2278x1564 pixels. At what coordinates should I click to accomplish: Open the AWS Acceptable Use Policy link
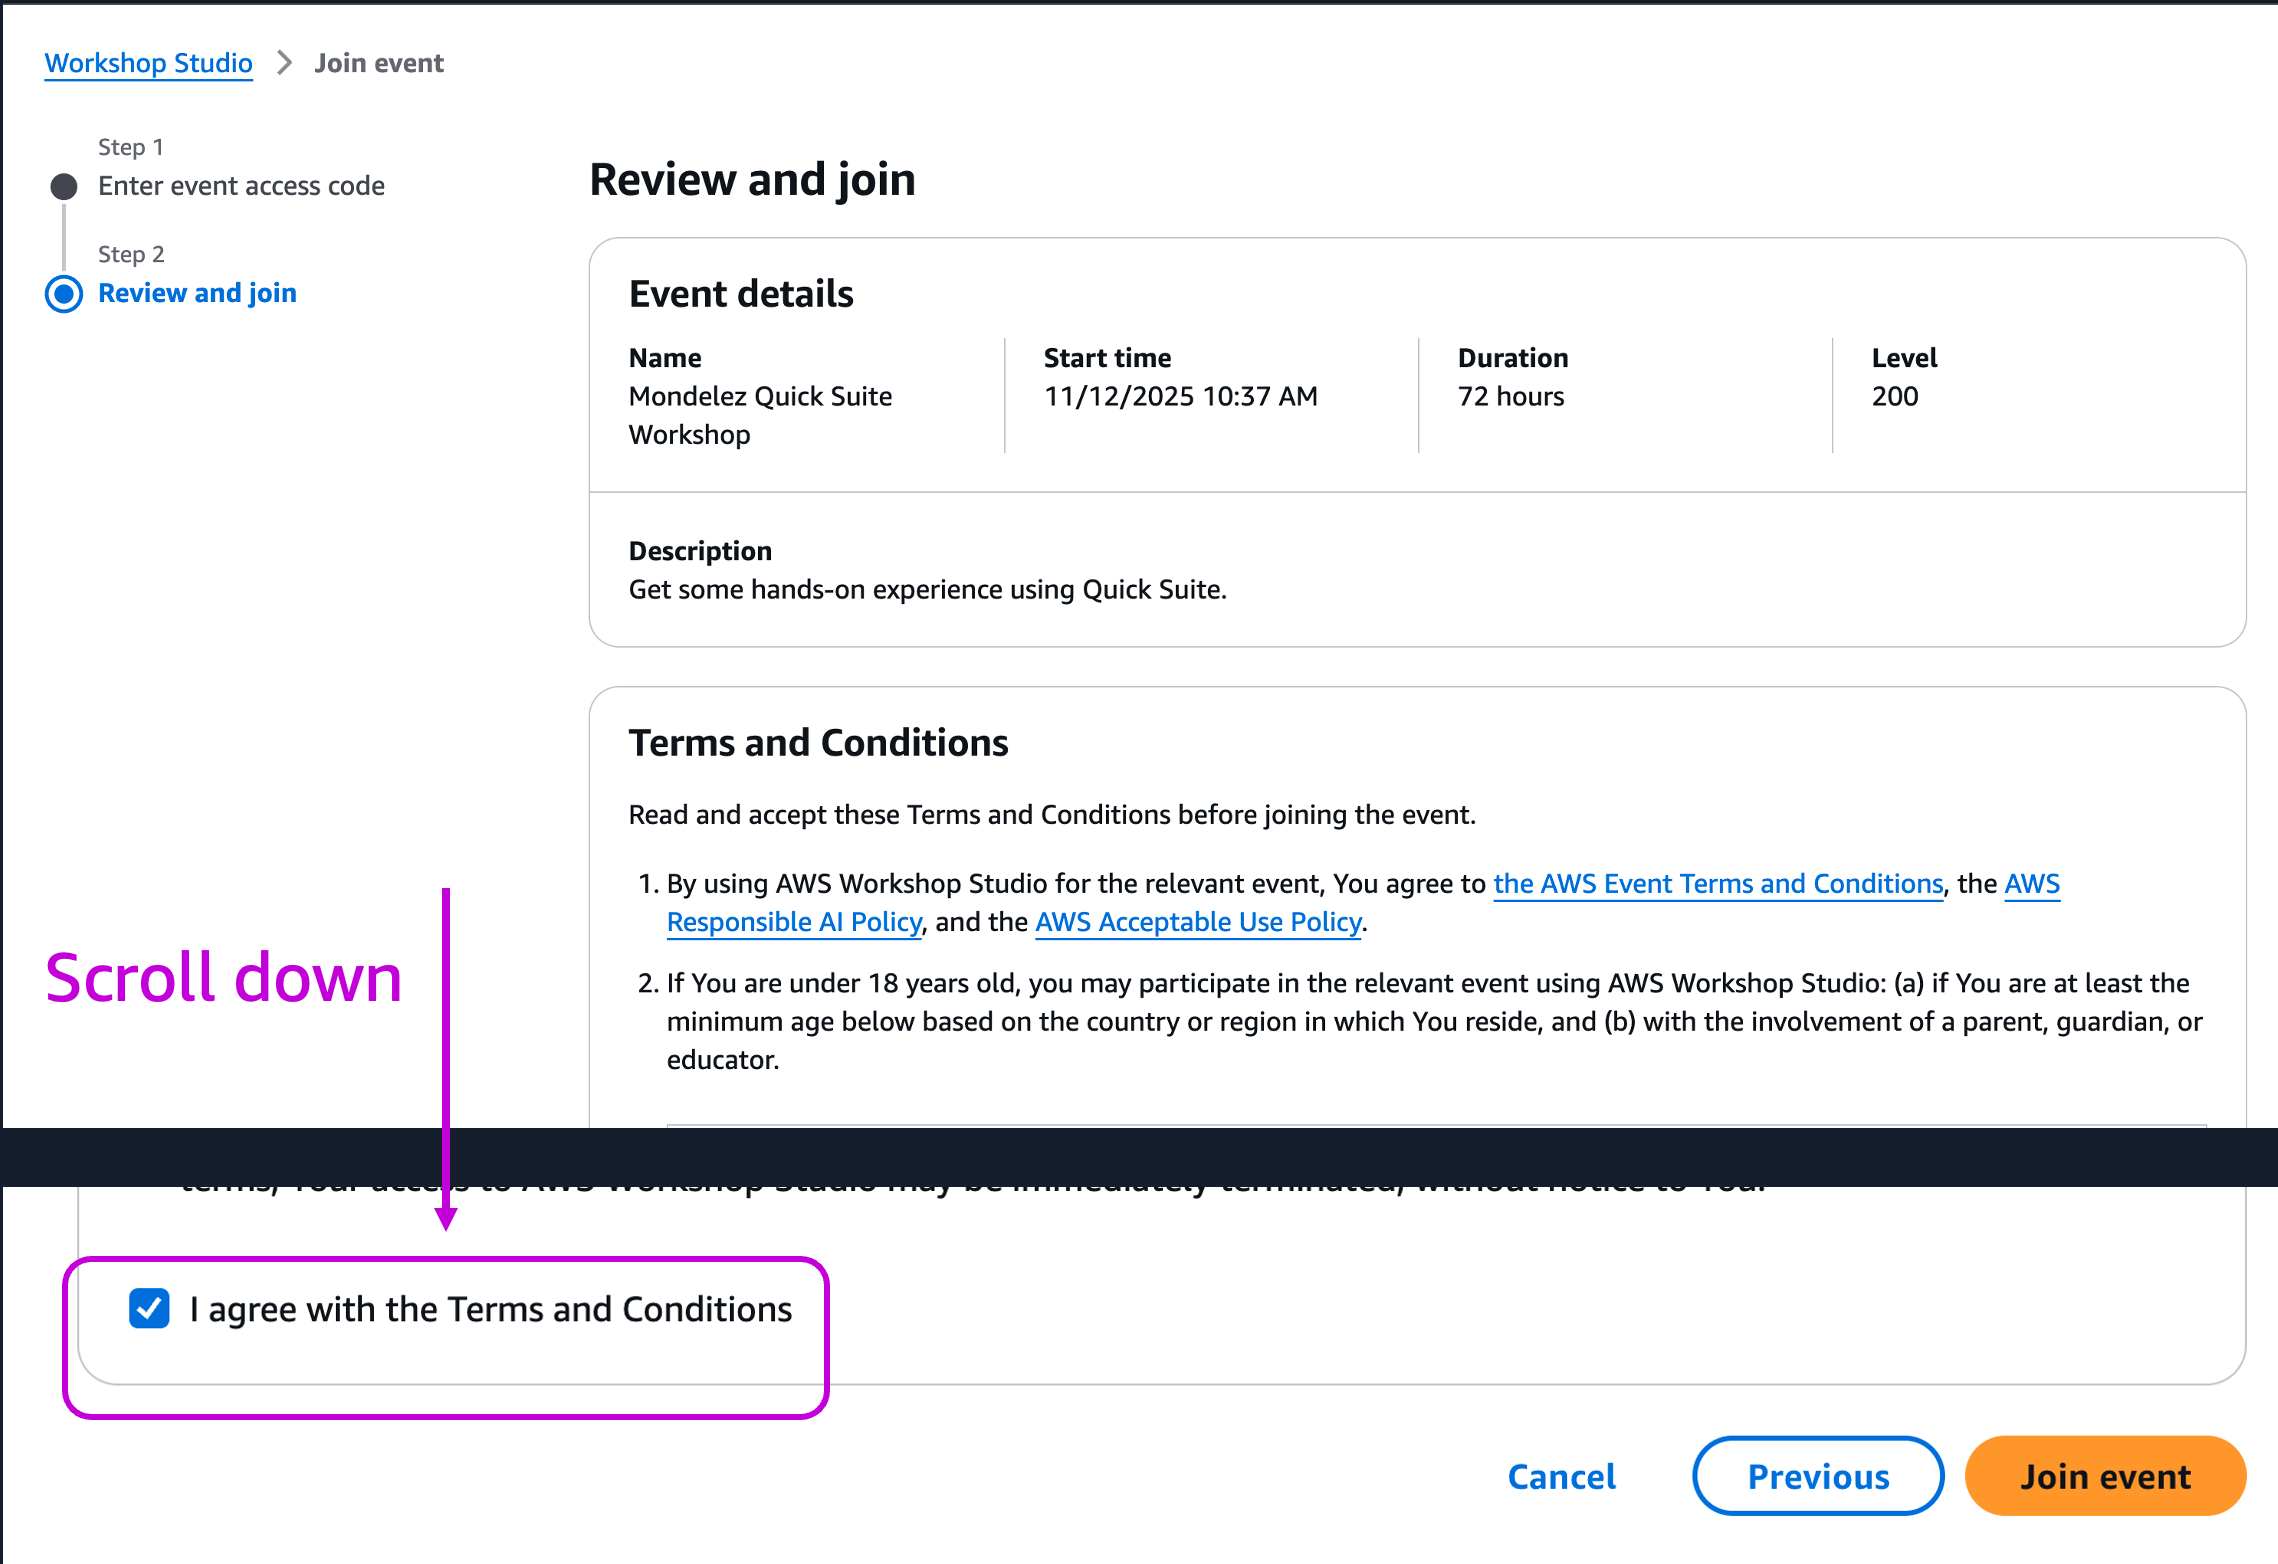tap(1198, 922)
